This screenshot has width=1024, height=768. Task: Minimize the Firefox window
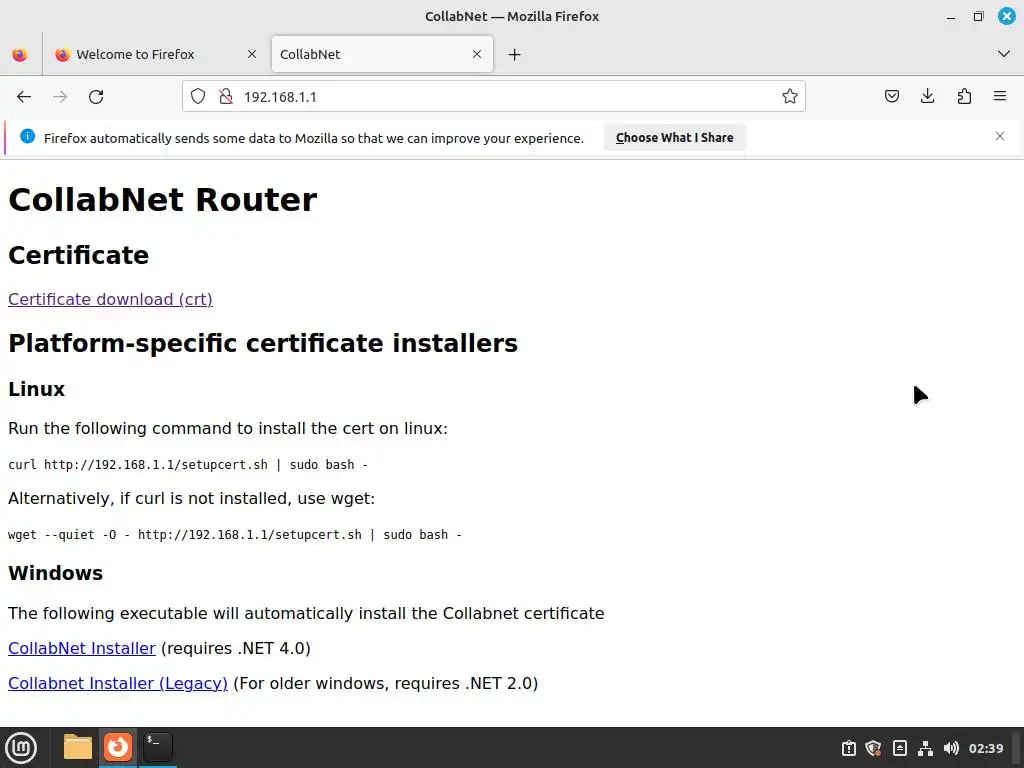951,17
